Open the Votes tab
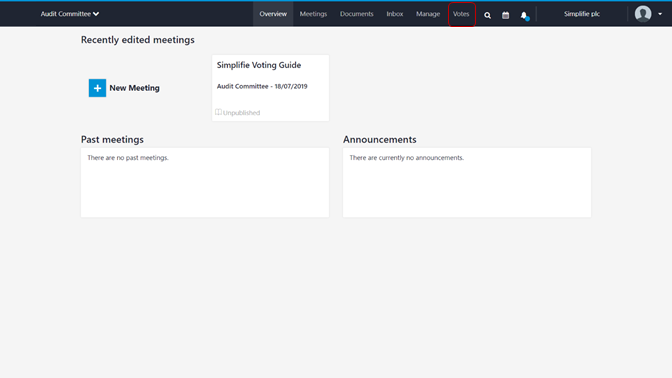672x378 pixels. 461,14
